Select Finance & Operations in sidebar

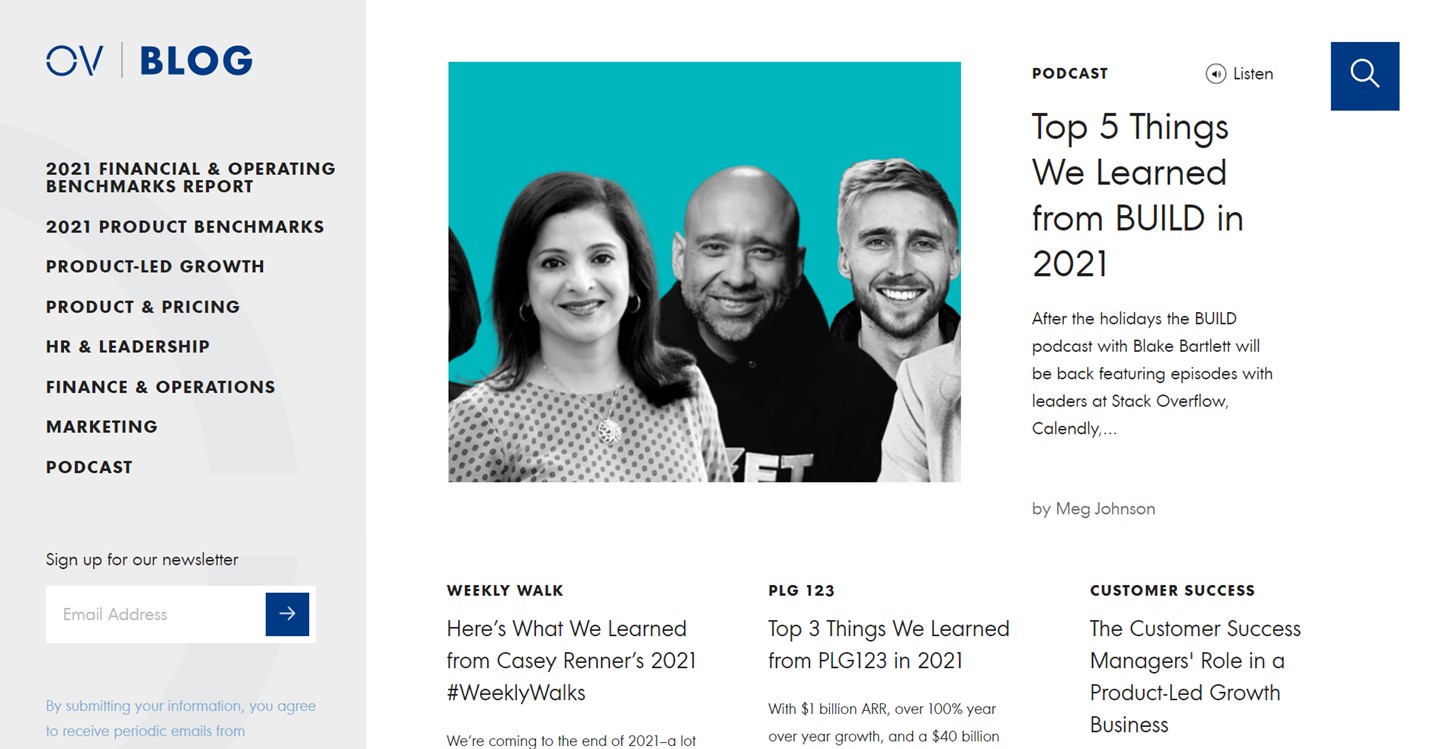(160, 387)
